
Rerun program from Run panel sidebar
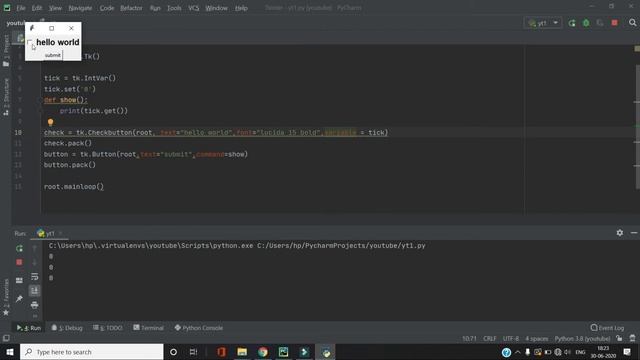(19, 249)
